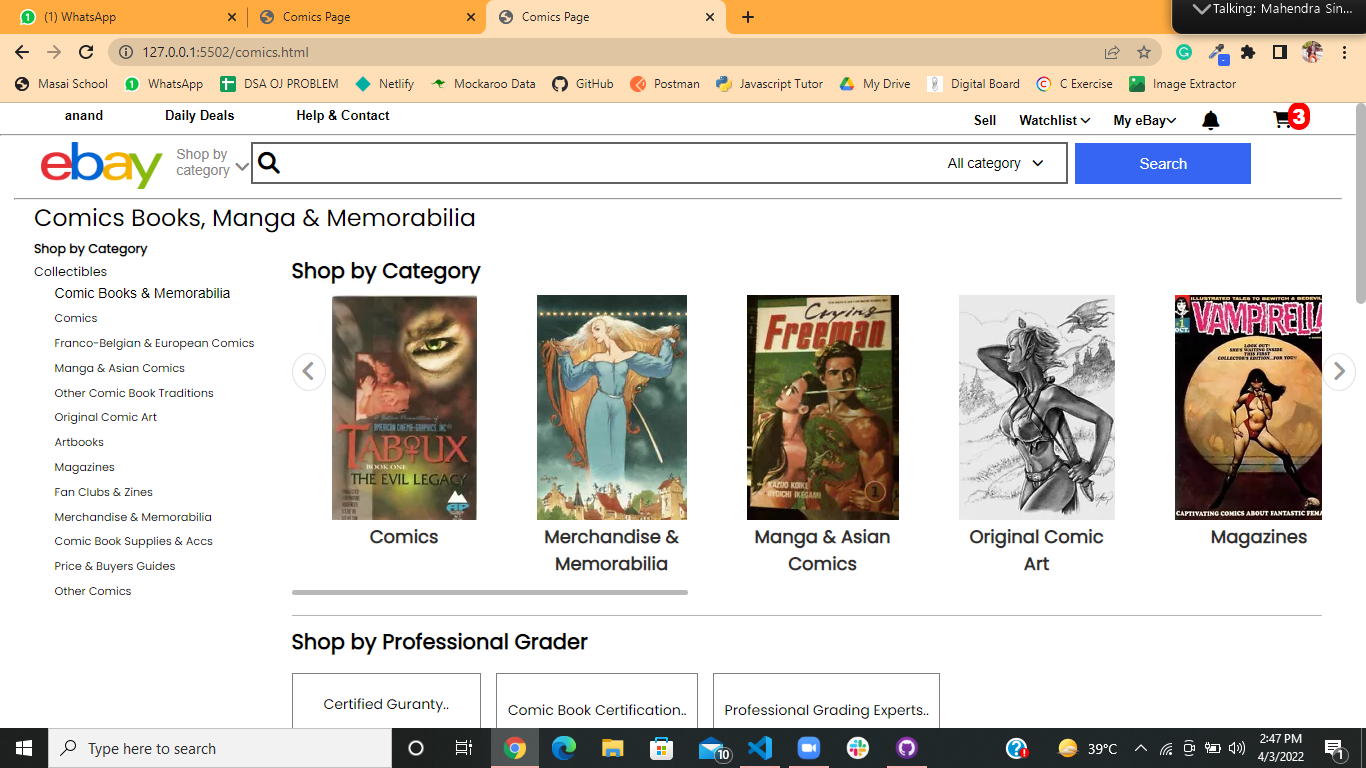Click Daily Deals in top menu

199,115
